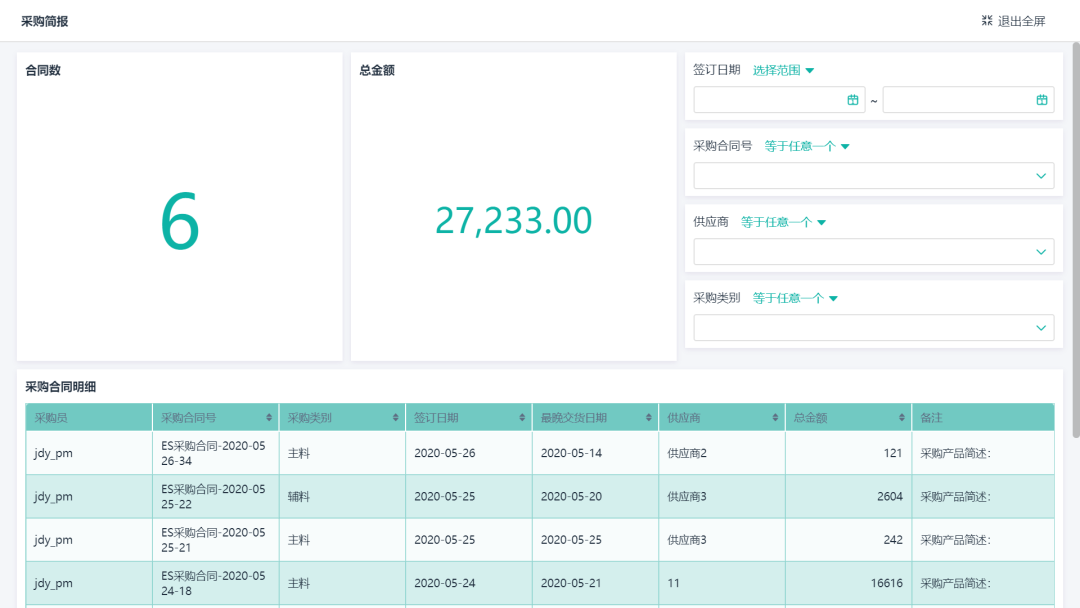Expand the 等于任意一个 condition for 采购合同号
1080x608 pixels.
point(803,146)
